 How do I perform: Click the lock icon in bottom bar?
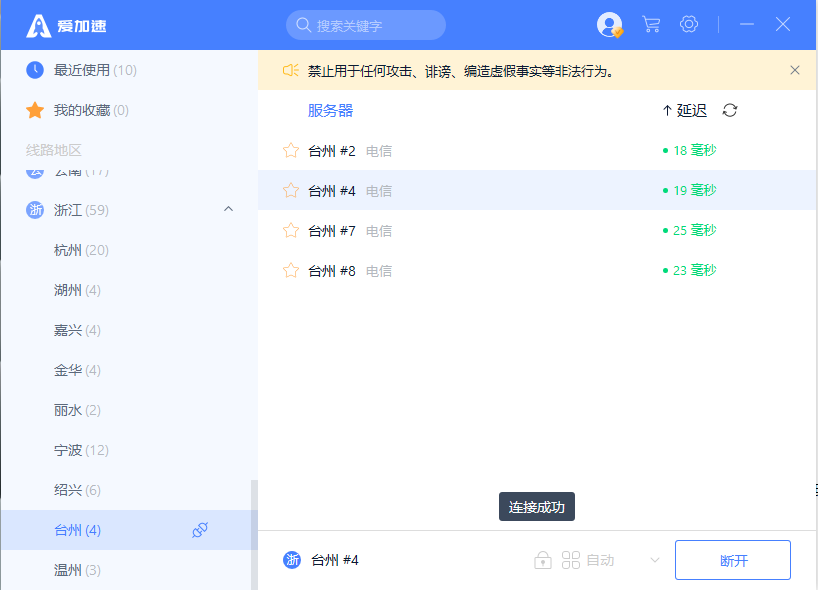click(543, 560)
